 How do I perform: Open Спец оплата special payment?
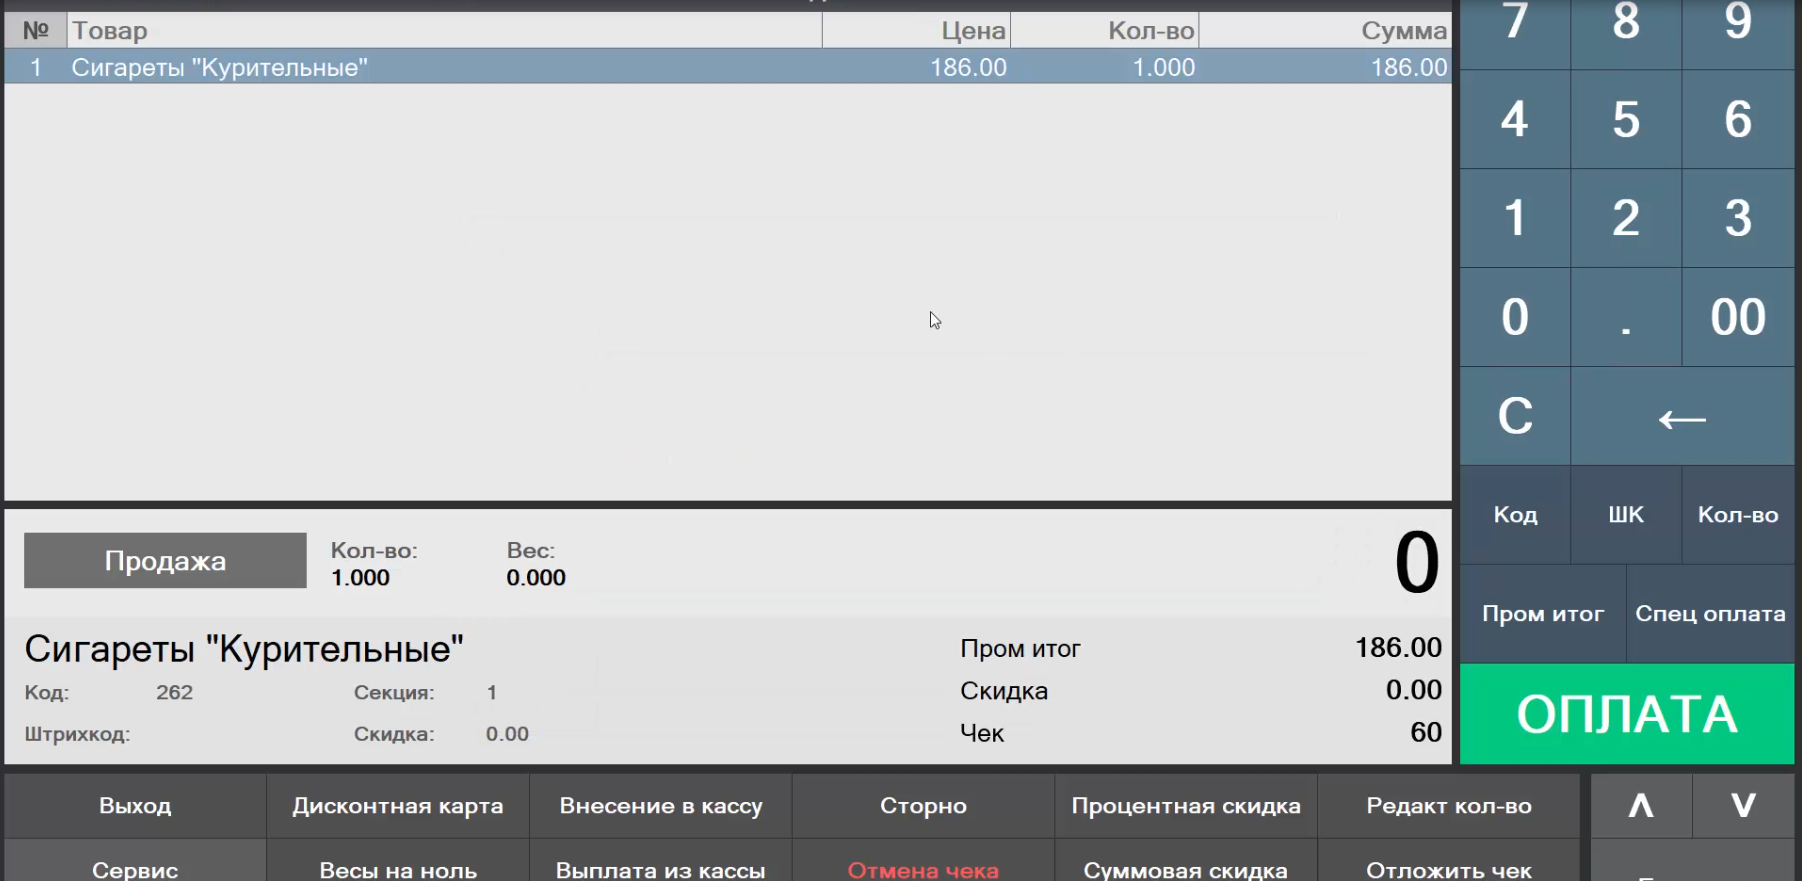click(x=1710, y=614)
